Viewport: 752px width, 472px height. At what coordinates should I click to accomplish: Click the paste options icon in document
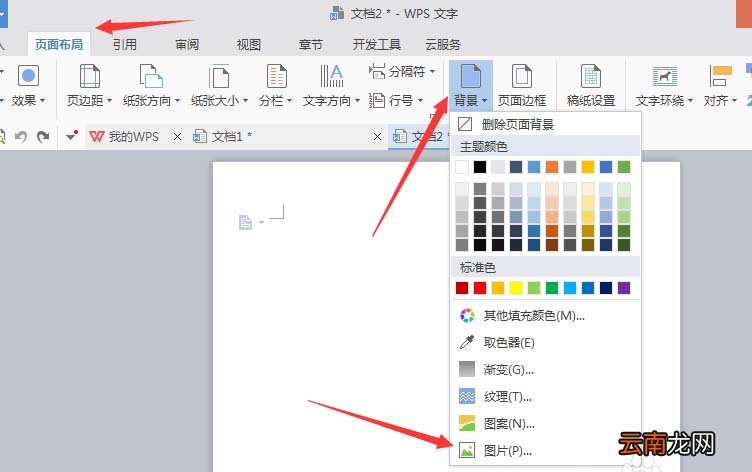245,222
